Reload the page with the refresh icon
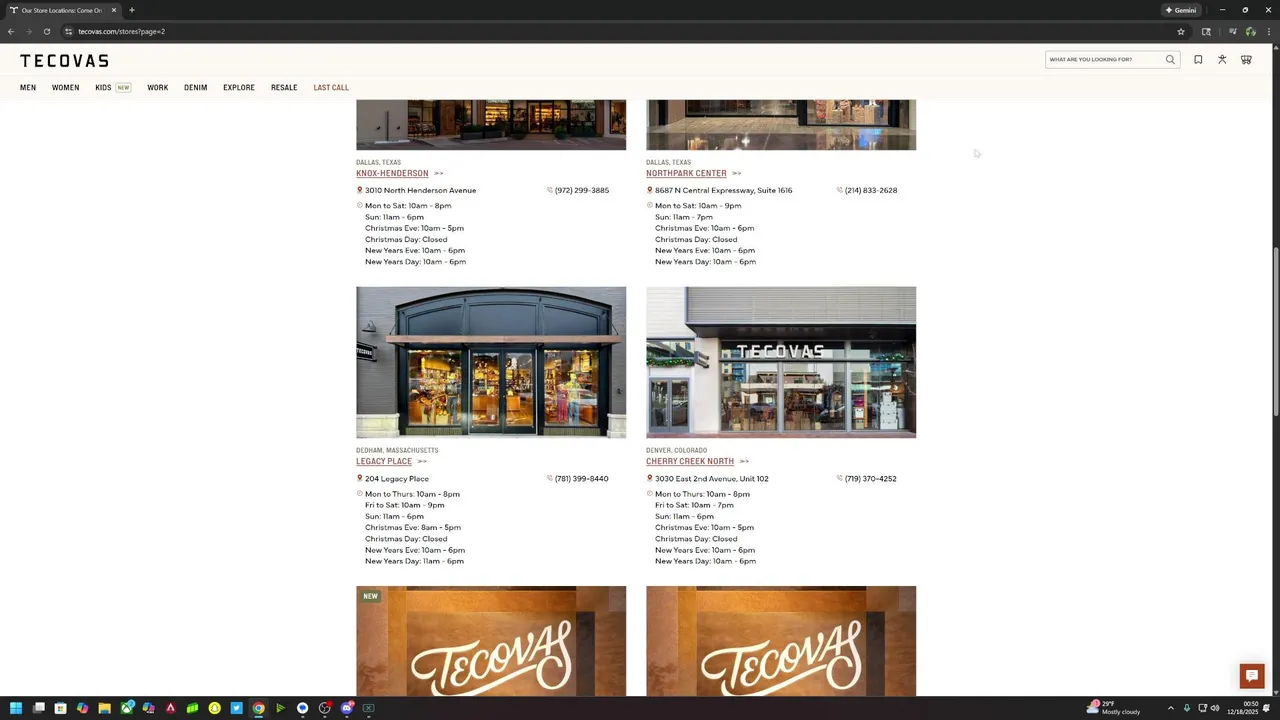Image resolution: width=1280 pixels, height=720 pixels. 46,31
